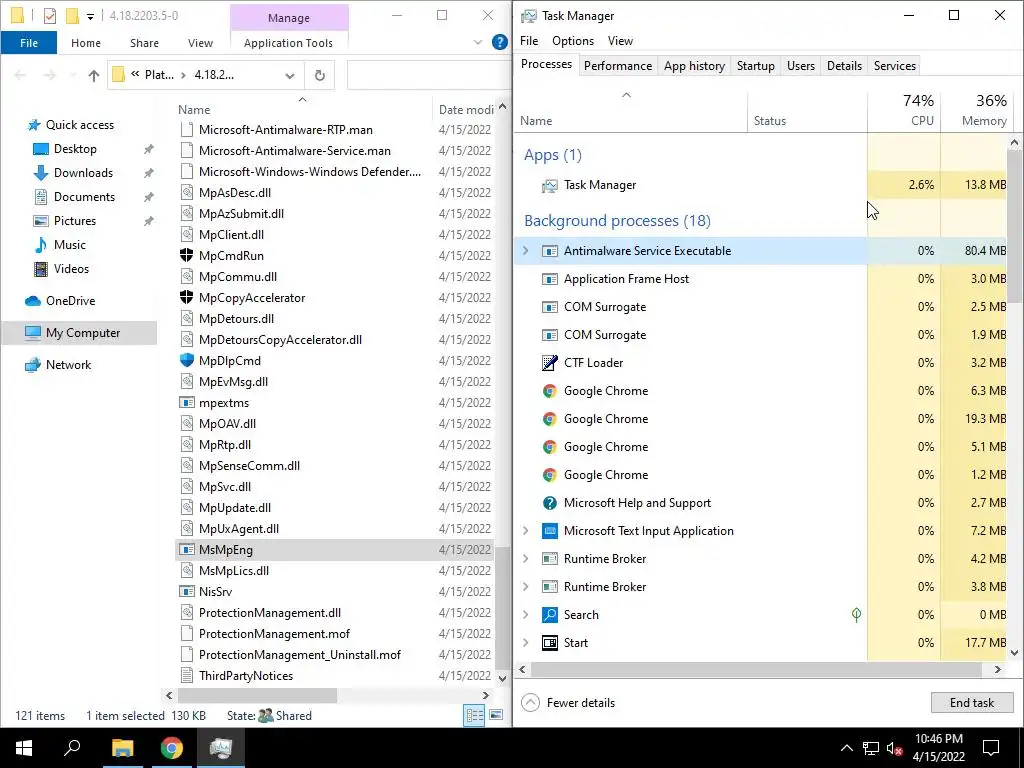The width and height of the screenshot is (1024, 768).
Task: Refresh the folder in File Explorer
Action: click(x=319, y=75)
